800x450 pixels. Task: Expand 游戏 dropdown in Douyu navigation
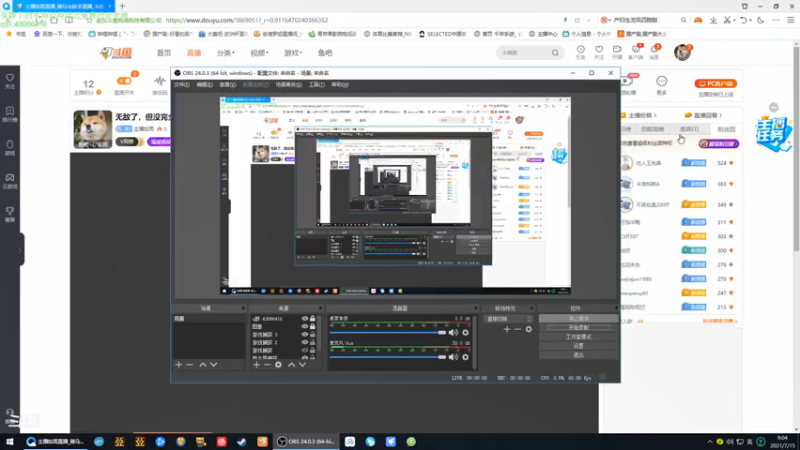[293, 53]
